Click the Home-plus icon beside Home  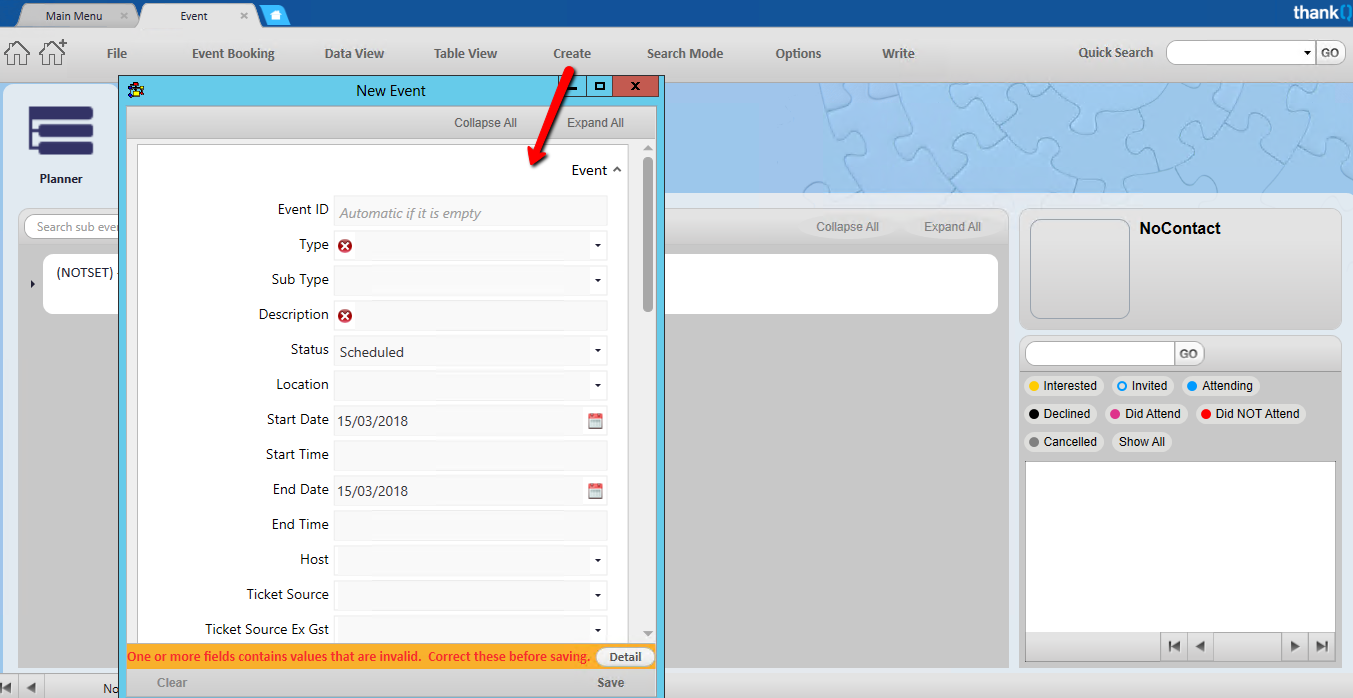click(53, 53)
